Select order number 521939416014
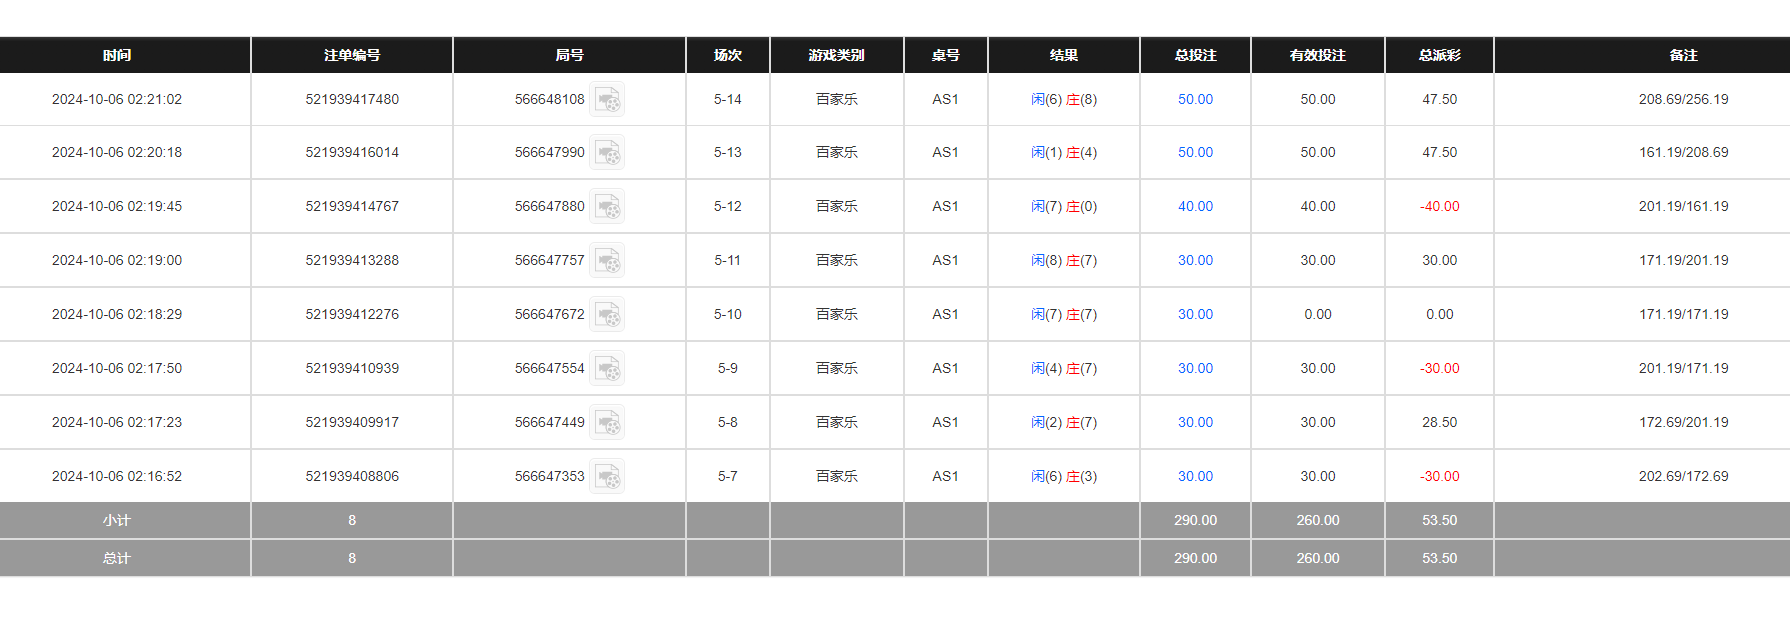The image size is (1790, 627). pyautogui.click(x=352, y=152)
